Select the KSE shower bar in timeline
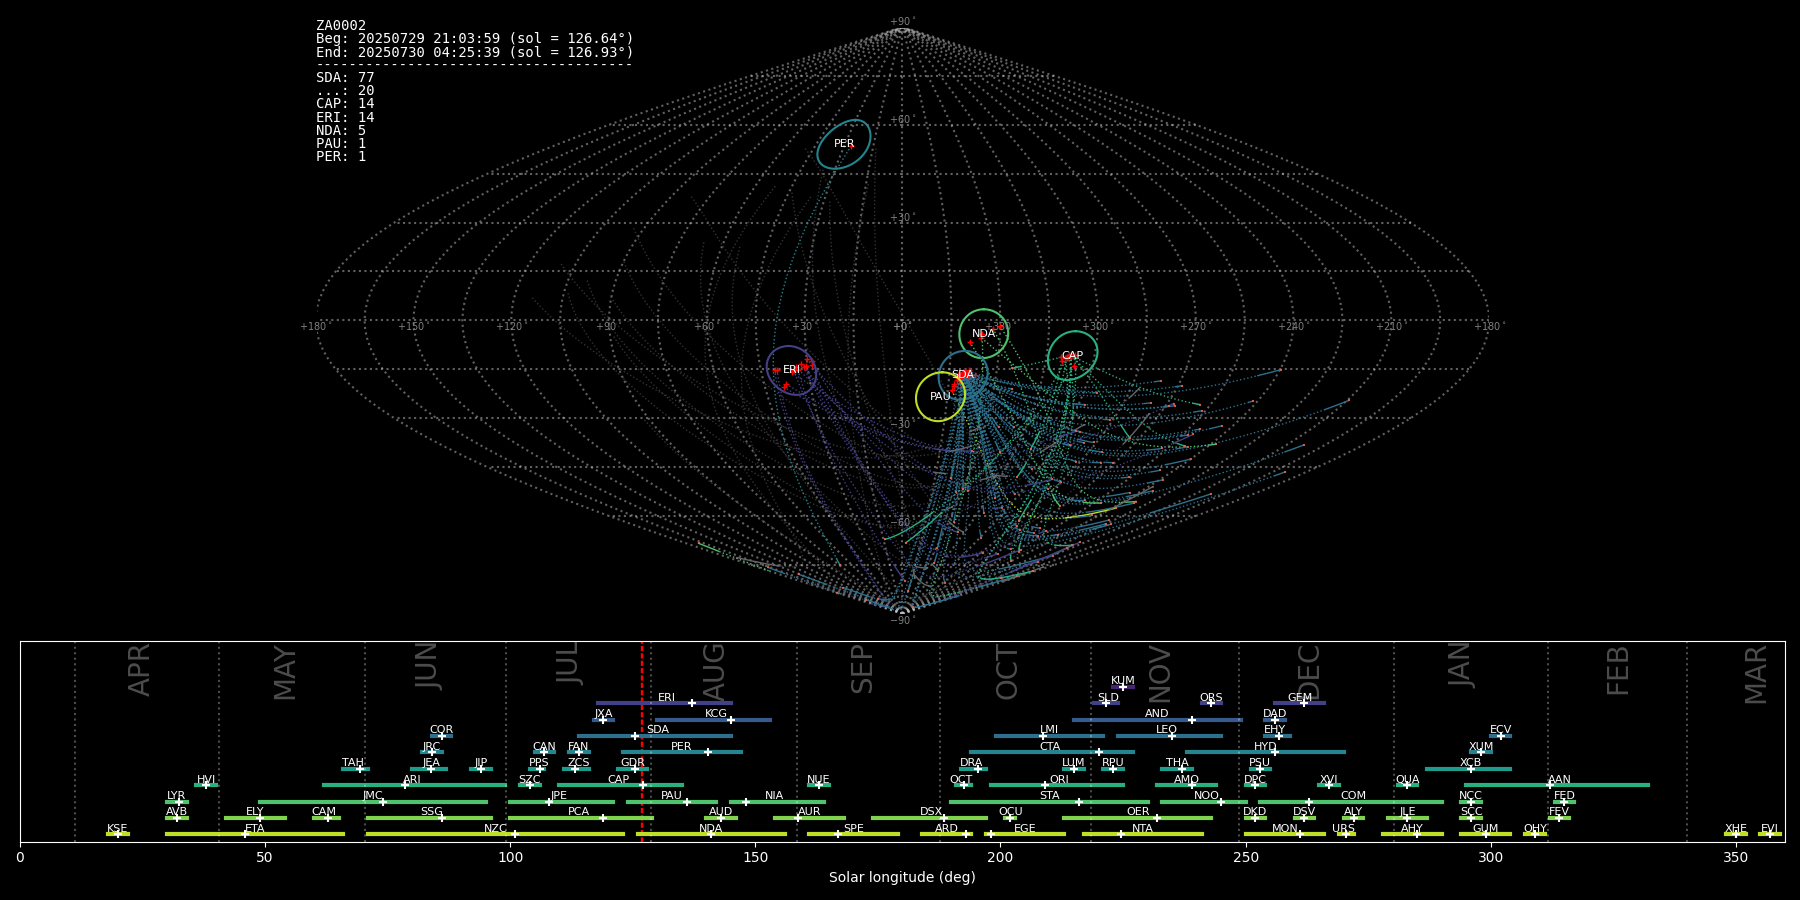This screenshot has width=1800, height=900. [x=117, y=834]
